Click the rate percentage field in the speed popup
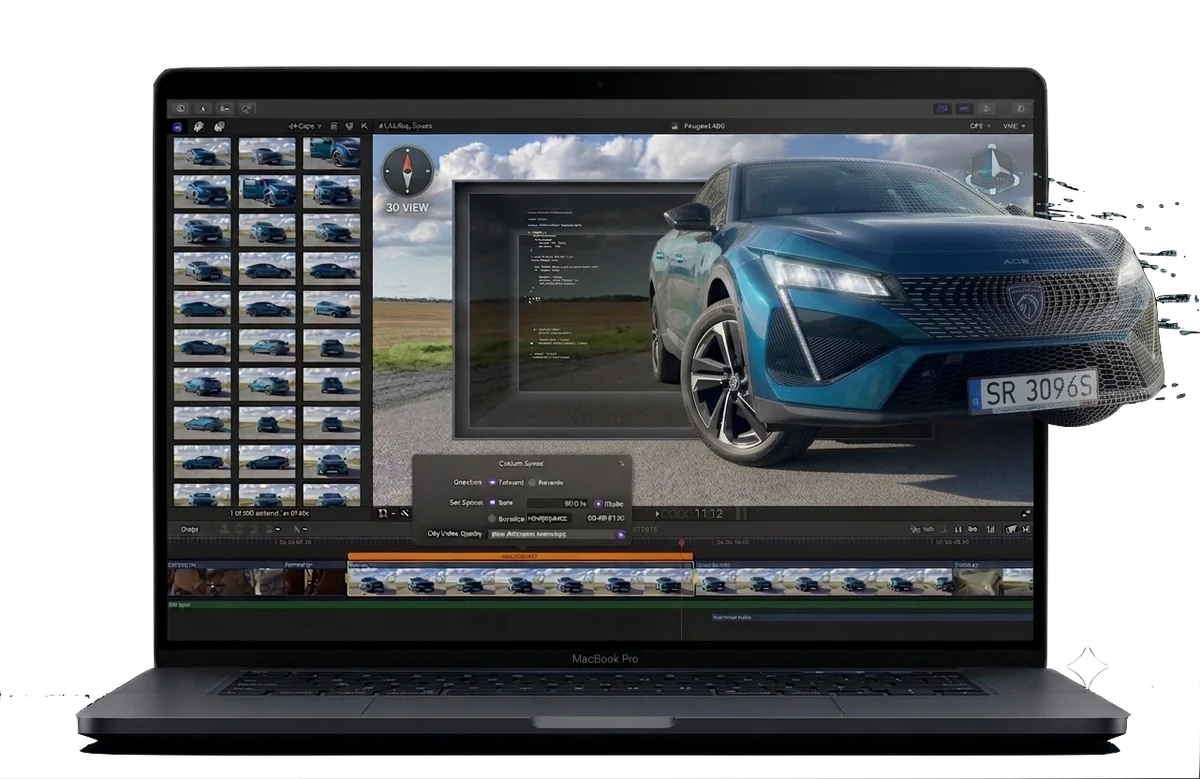Viewport: 1200px width, 779px height. (558, 503)
